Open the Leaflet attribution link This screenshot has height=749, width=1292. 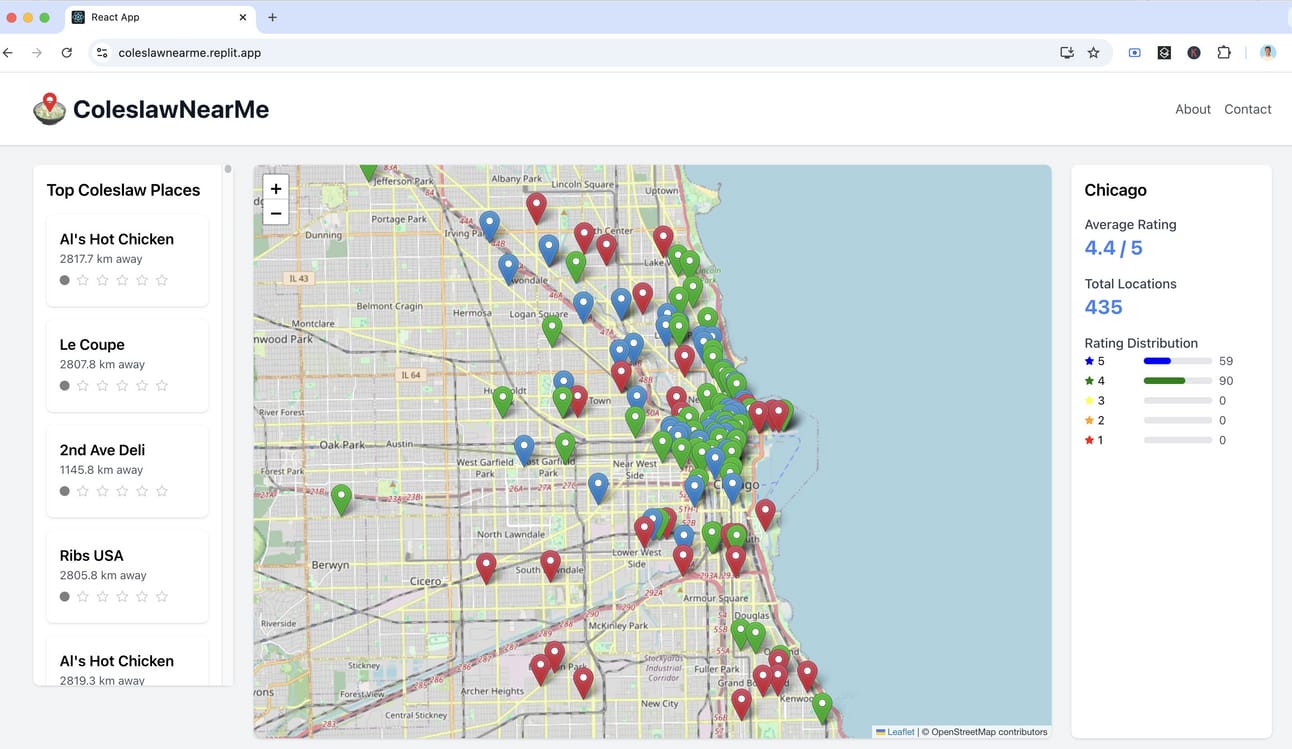pyautogui.click(x=900, y=732)
